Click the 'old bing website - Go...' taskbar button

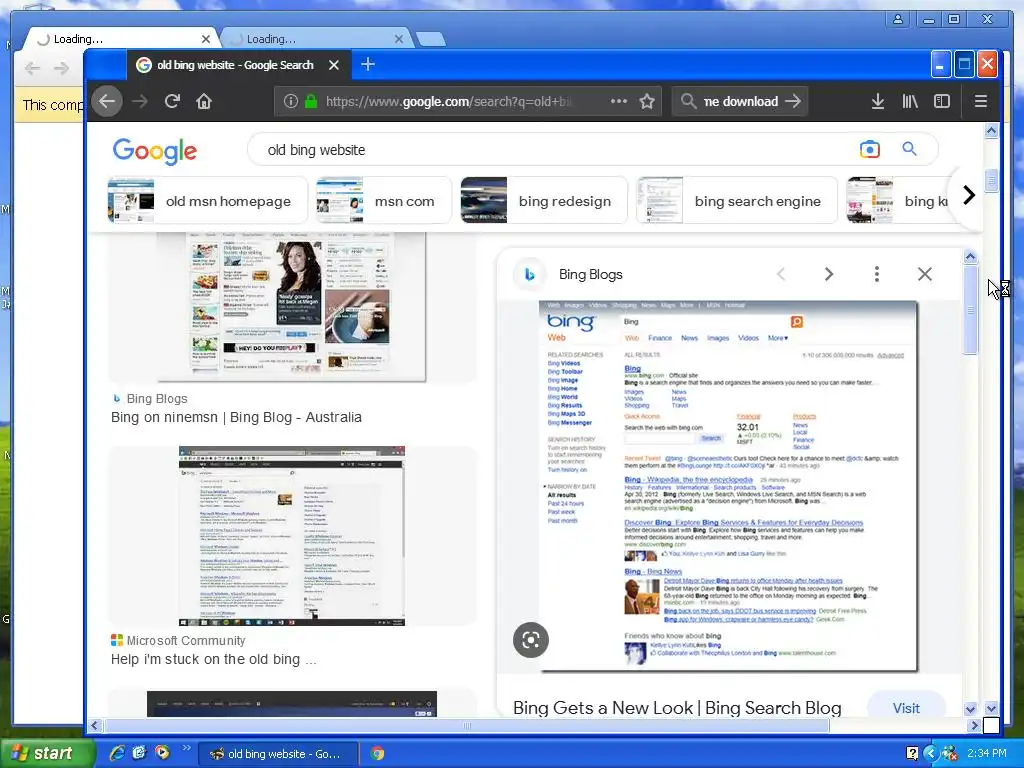pyautogui.click(x=277, y=754)
